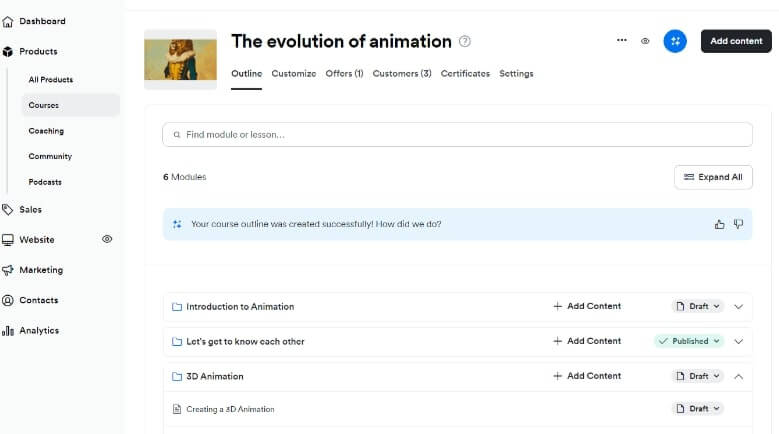
Task: Expand the Introduction to Animation module
Action: 738,307
